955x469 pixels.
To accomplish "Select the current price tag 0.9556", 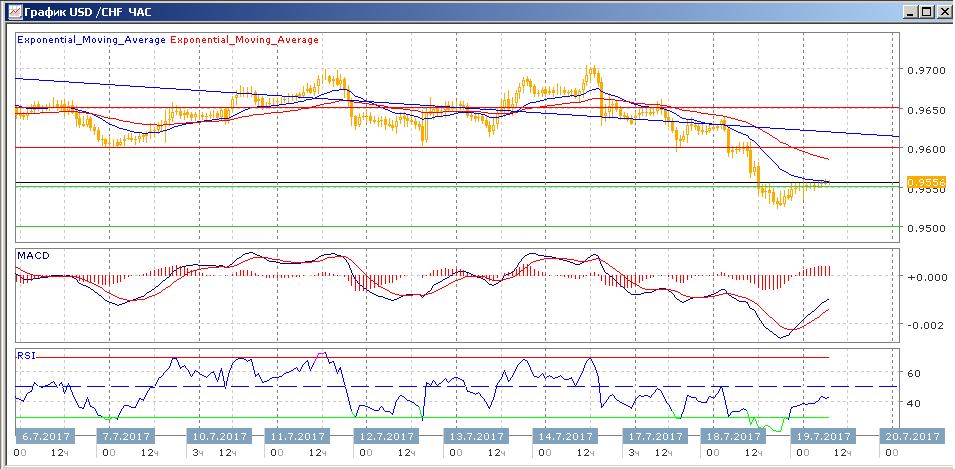I will 920,183.
